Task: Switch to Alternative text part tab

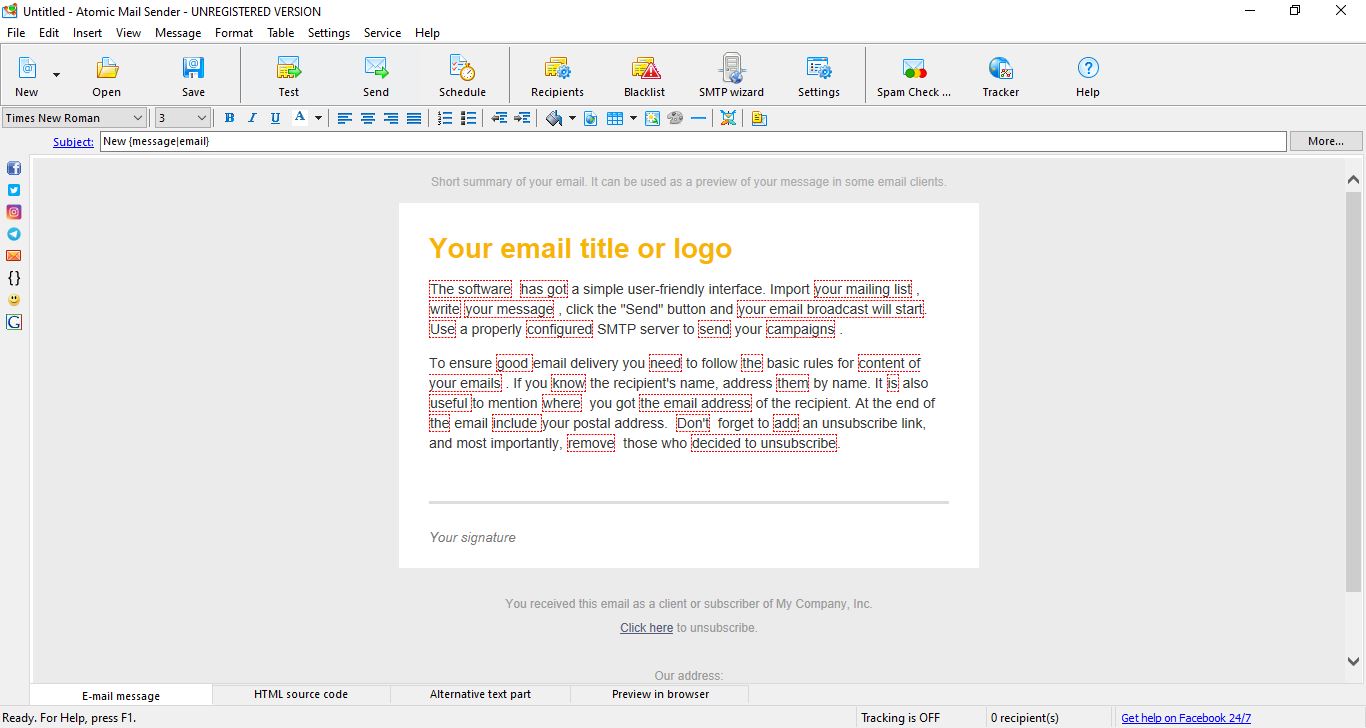Action: [480, 694]
